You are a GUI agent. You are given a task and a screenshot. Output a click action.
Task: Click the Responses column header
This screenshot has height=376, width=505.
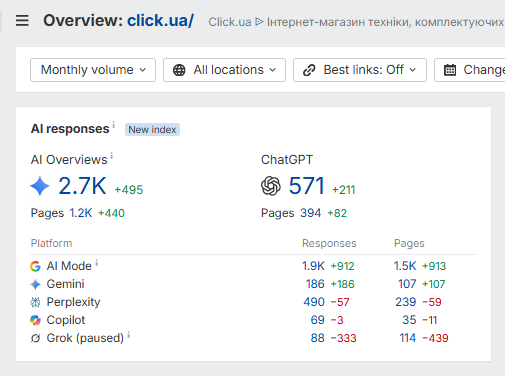tap(329, 243)
